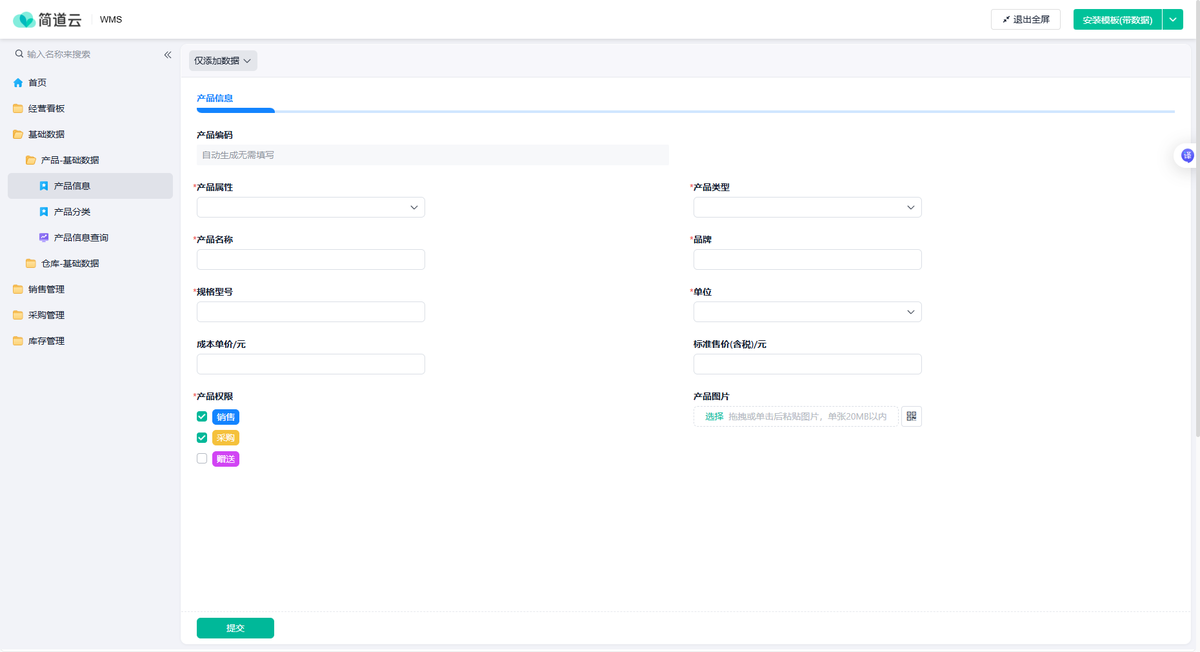Click the folder icon next to 经营看板

pos(18,109)
